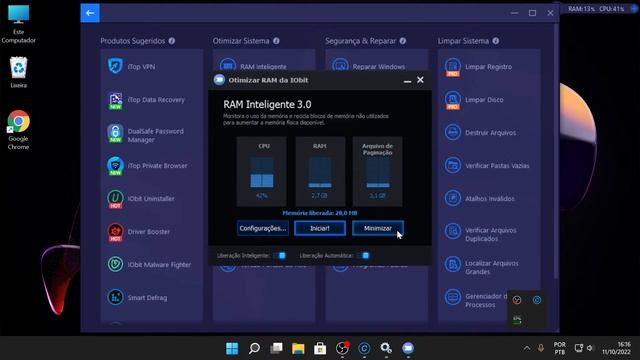Start RAM cleanup with Iniciar!
Viewport: 640px width, 360px height.
pyautogui.click(x=320, y=228)
